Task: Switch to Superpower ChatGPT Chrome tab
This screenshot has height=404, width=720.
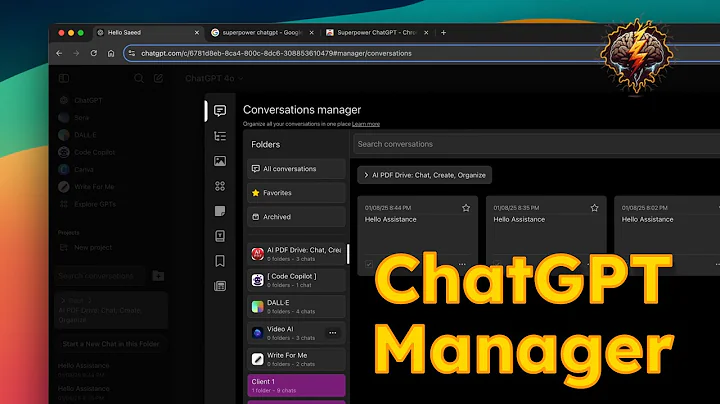Action: pos(377,33)
